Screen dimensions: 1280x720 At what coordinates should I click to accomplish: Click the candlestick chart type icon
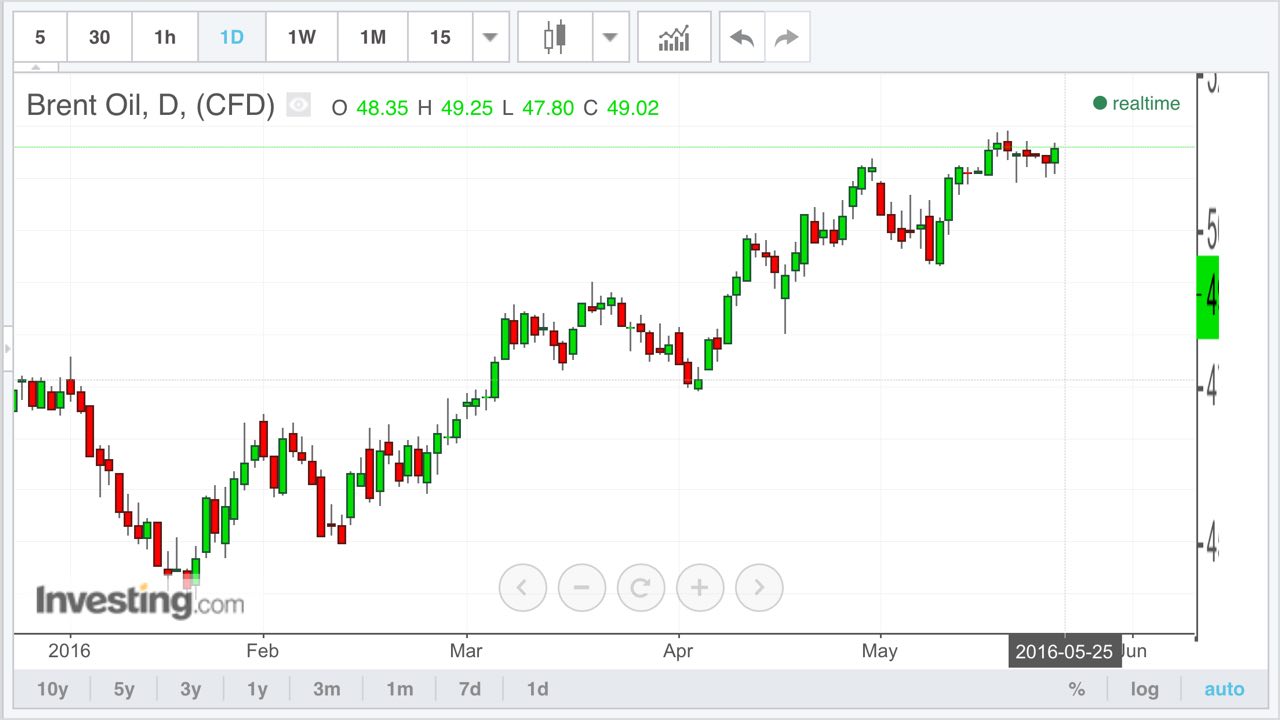click(555, 37)
